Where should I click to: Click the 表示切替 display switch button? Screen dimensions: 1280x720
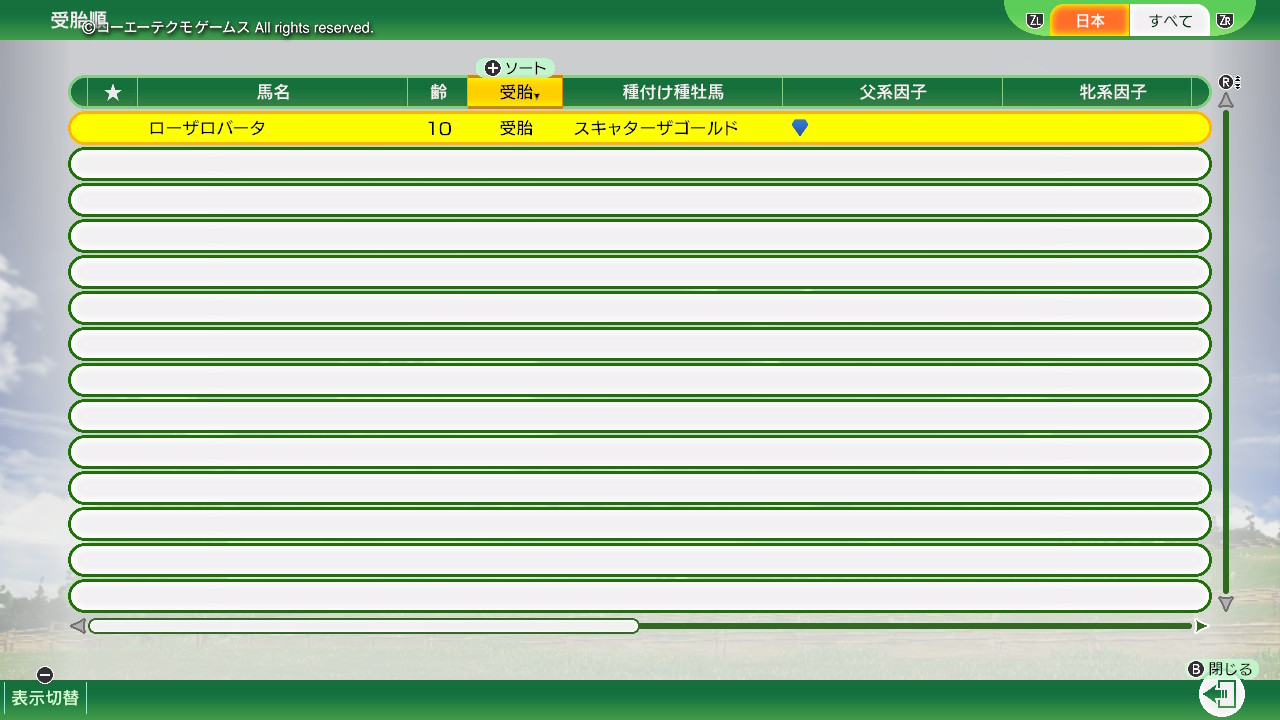click(x=45, y=698)
